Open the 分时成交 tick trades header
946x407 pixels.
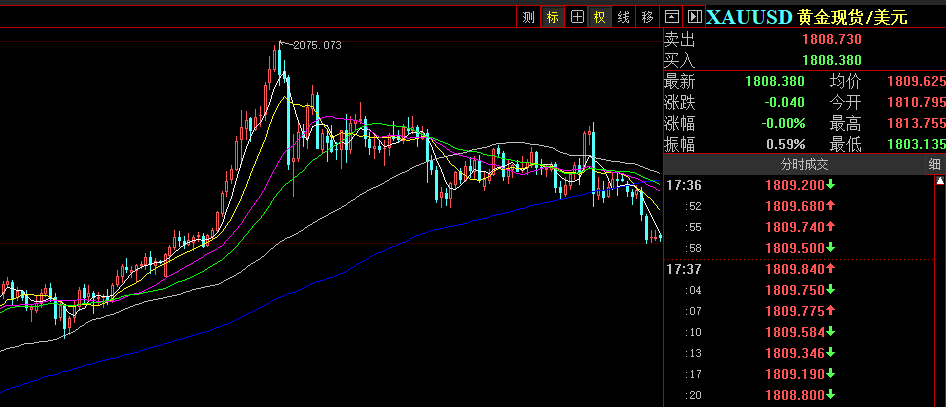pos(805,164)
